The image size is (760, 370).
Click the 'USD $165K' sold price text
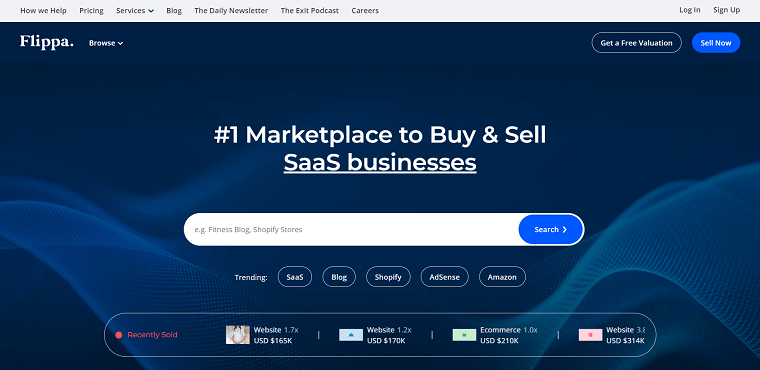click(x=273, y=340)
